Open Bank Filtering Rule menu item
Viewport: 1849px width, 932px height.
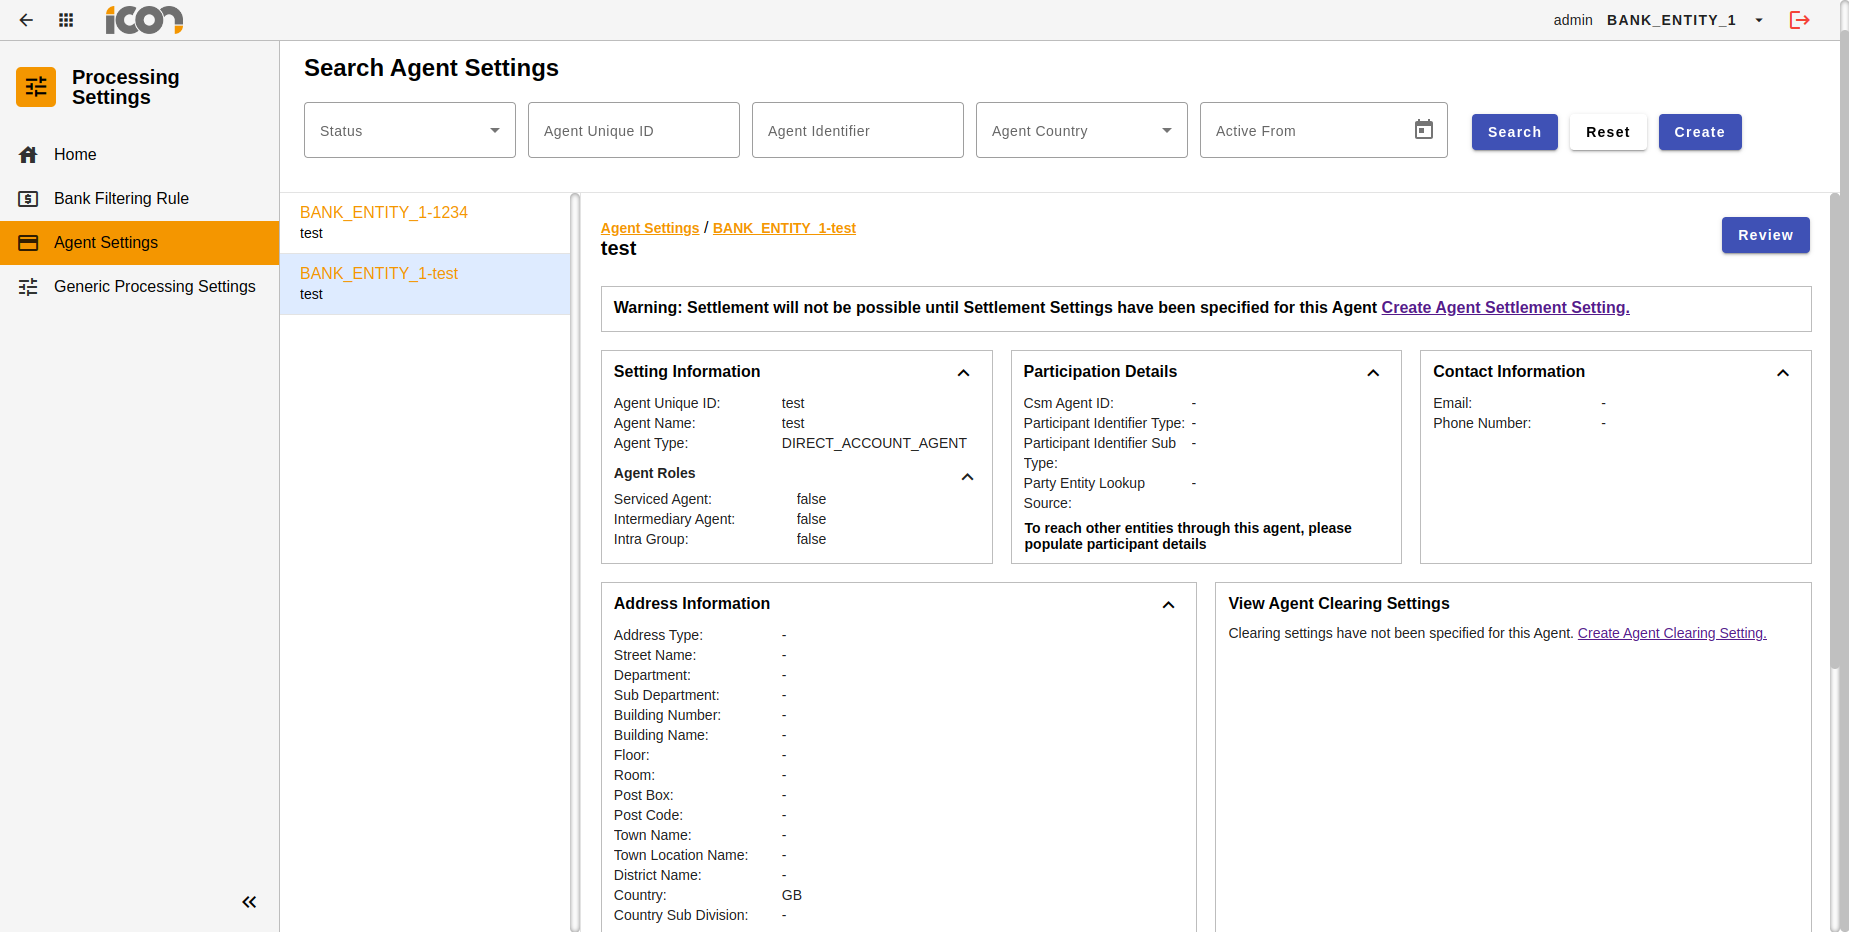[x=121, y=198]
